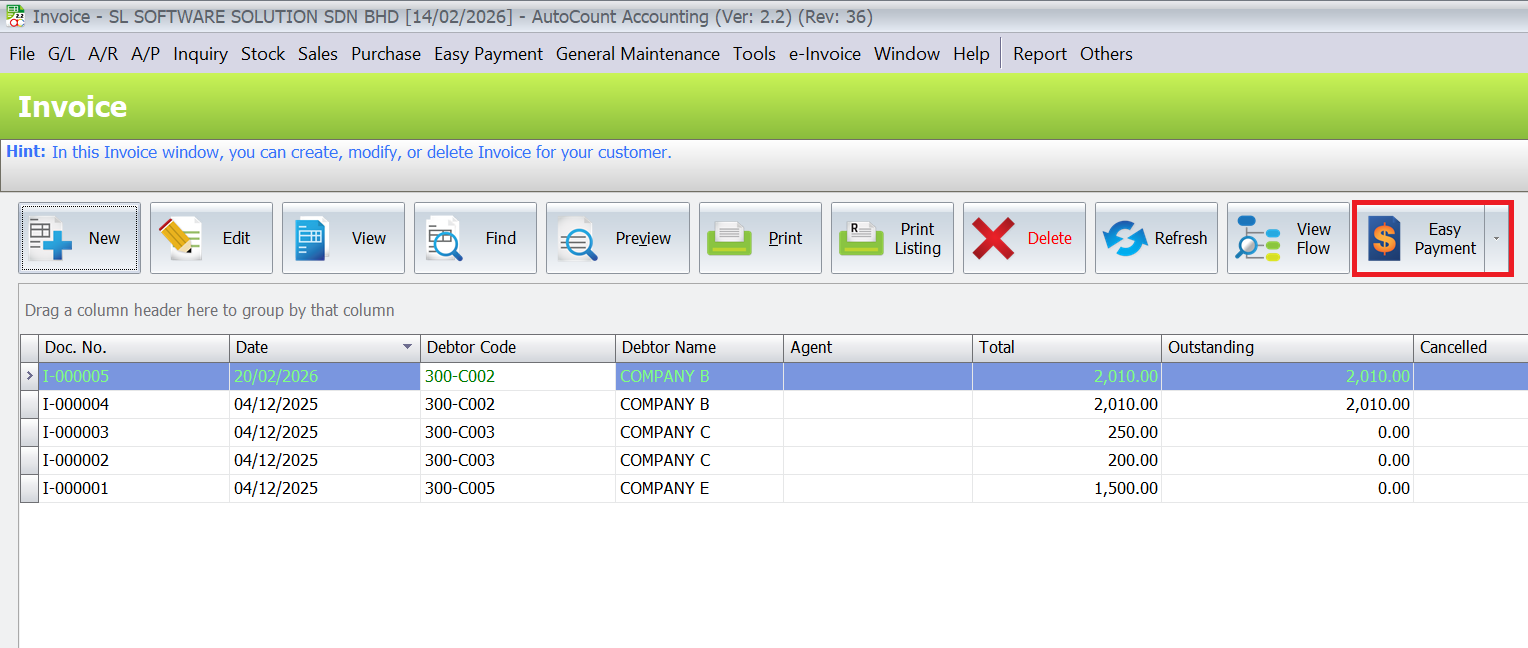Screen dimensions: 1528x648
Task: Delete invoice using the red X button
Action: click(x=1024, y=238)
